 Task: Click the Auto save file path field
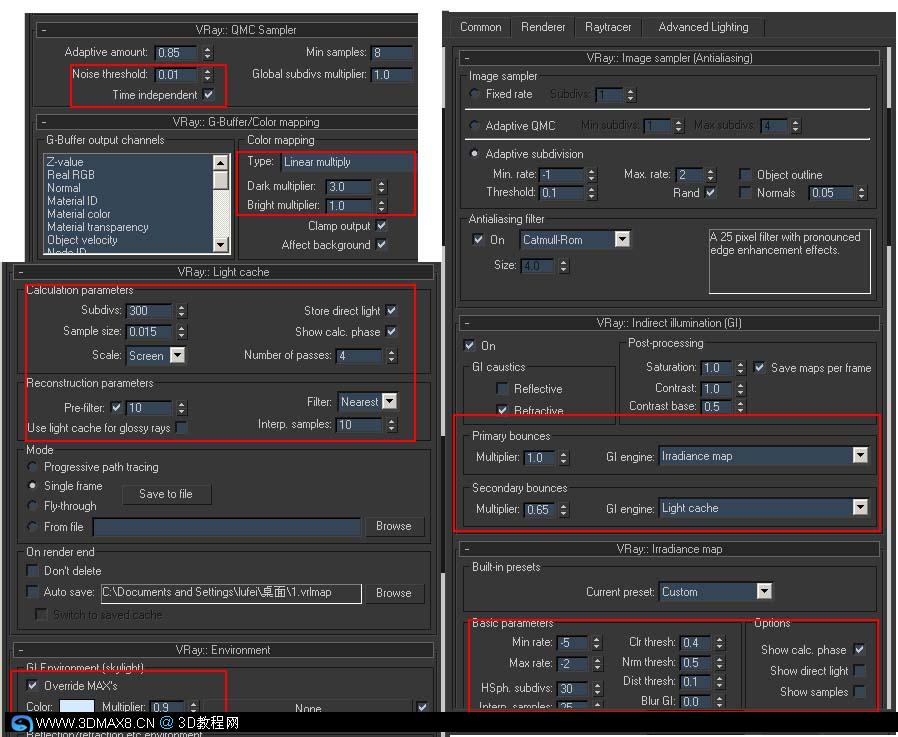(x=231, y=593)
